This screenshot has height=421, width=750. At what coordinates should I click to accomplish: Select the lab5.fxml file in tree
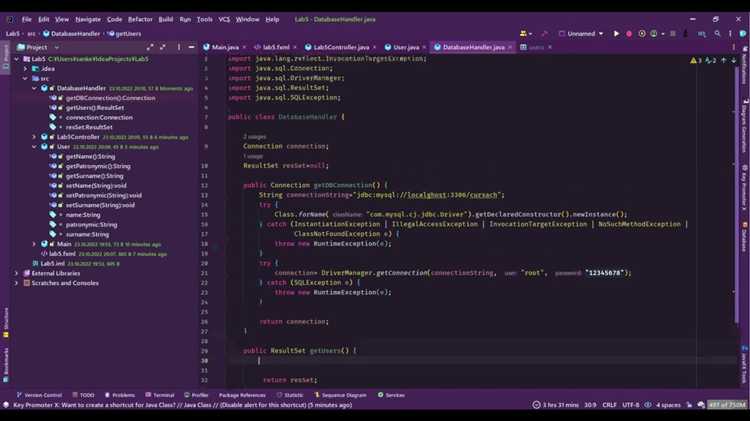click(x=62, y=254)
